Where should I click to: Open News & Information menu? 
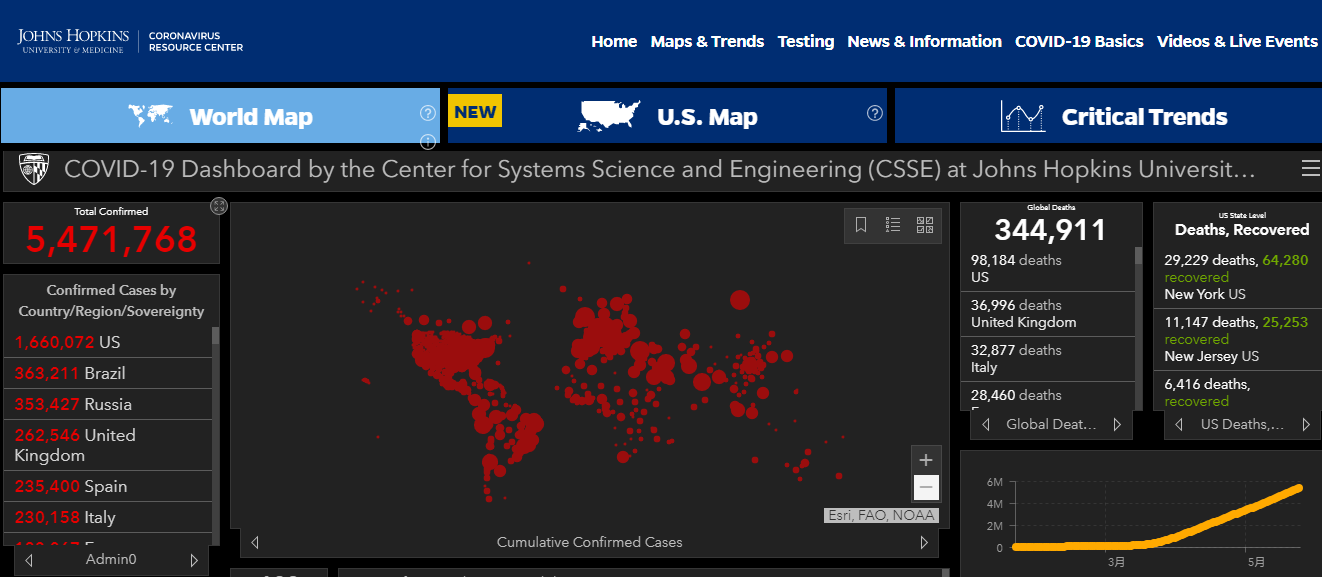924,41
